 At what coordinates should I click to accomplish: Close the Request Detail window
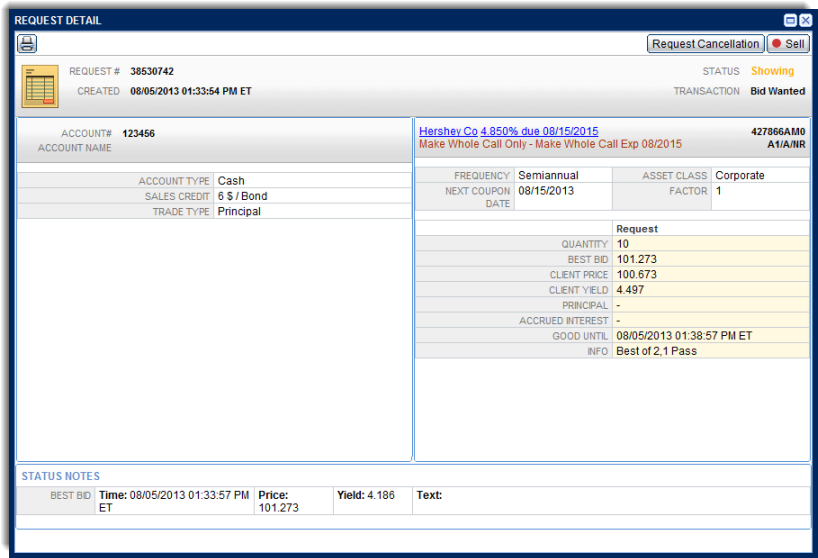[805, 20]
